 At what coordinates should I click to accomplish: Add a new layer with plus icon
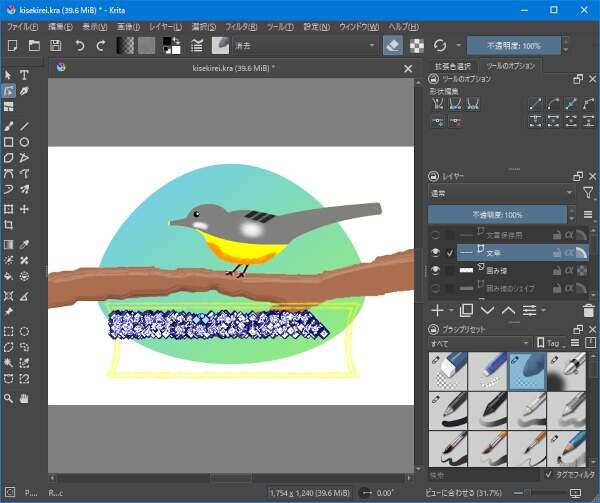click(x=437, y=311)
